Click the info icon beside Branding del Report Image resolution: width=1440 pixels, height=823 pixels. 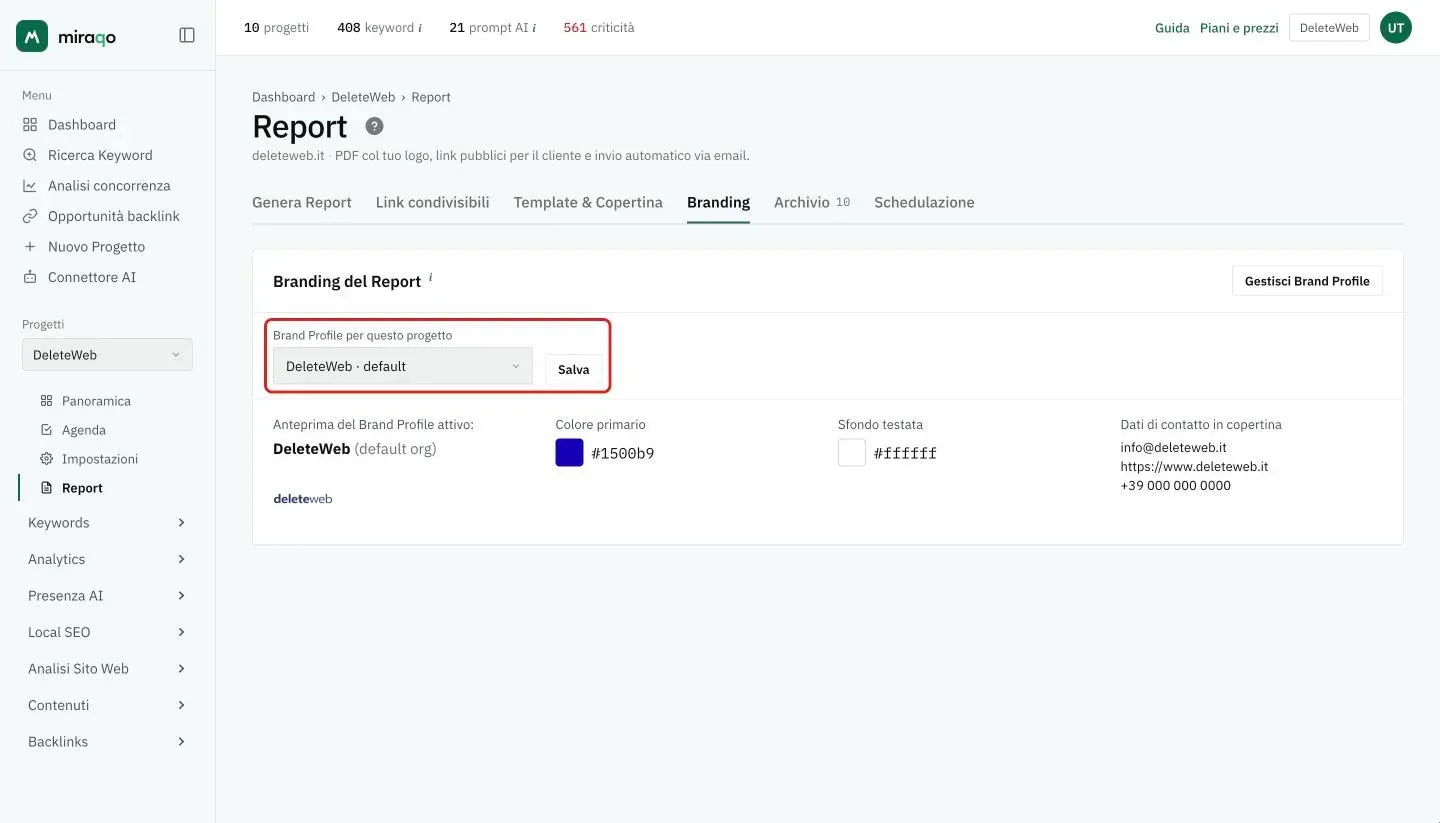pos(431,277)
